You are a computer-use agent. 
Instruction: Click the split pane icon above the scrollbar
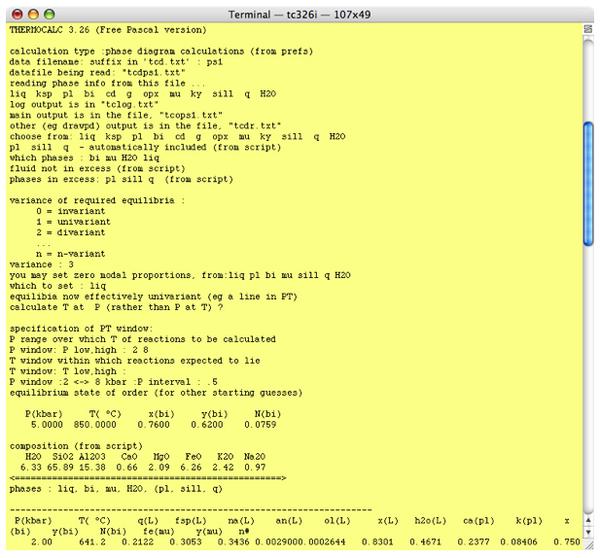click(588, 29)
